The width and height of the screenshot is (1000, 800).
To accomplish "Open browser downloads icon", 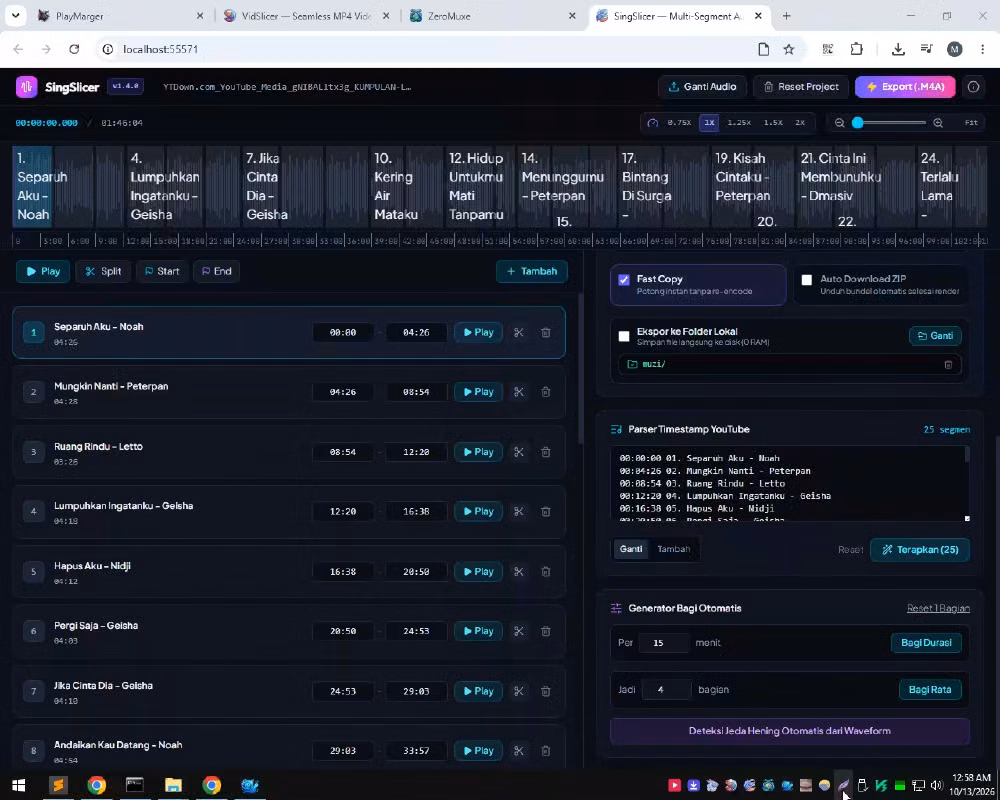I will tap(898, 49).
